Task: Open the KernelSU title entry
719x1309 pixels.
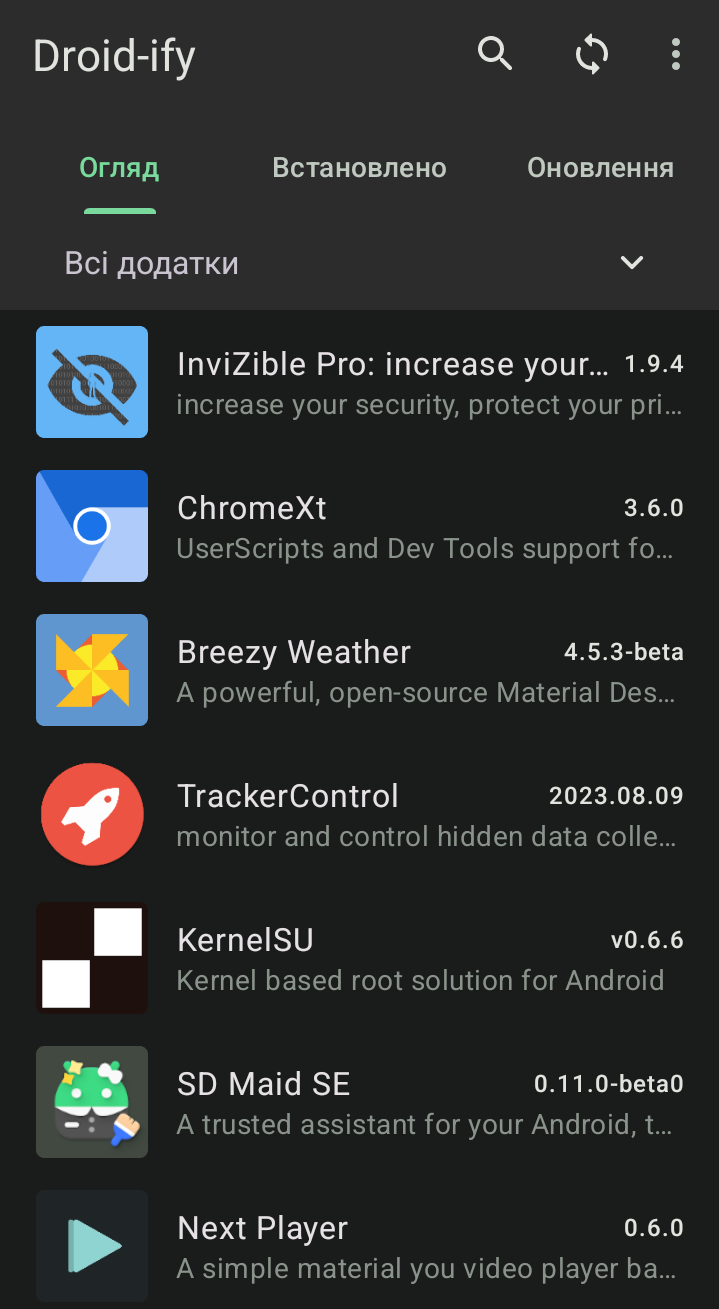Action: click(x=245, y=940)
